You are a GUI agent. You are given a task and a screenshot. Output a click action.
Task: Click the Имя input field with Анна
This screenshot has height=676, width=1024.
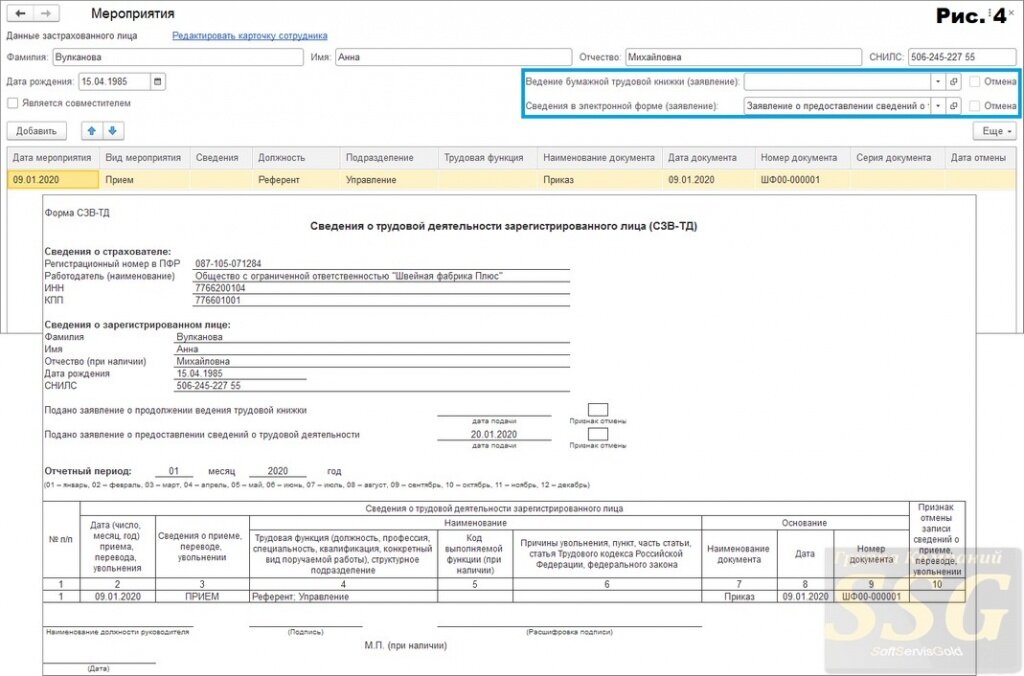453,57
